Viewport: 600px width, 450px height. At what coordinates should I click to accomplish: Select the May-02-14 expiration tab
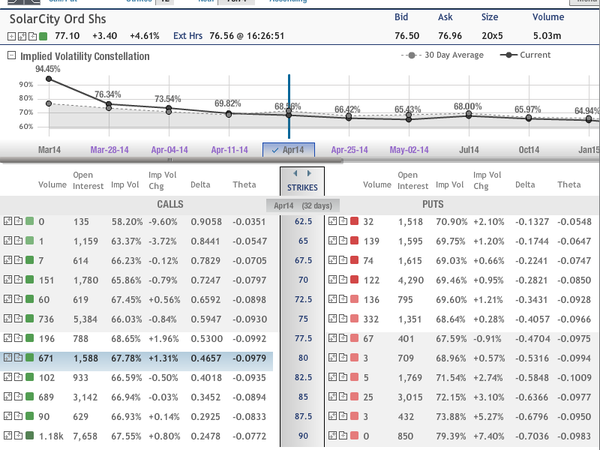[x=409, y=150]
